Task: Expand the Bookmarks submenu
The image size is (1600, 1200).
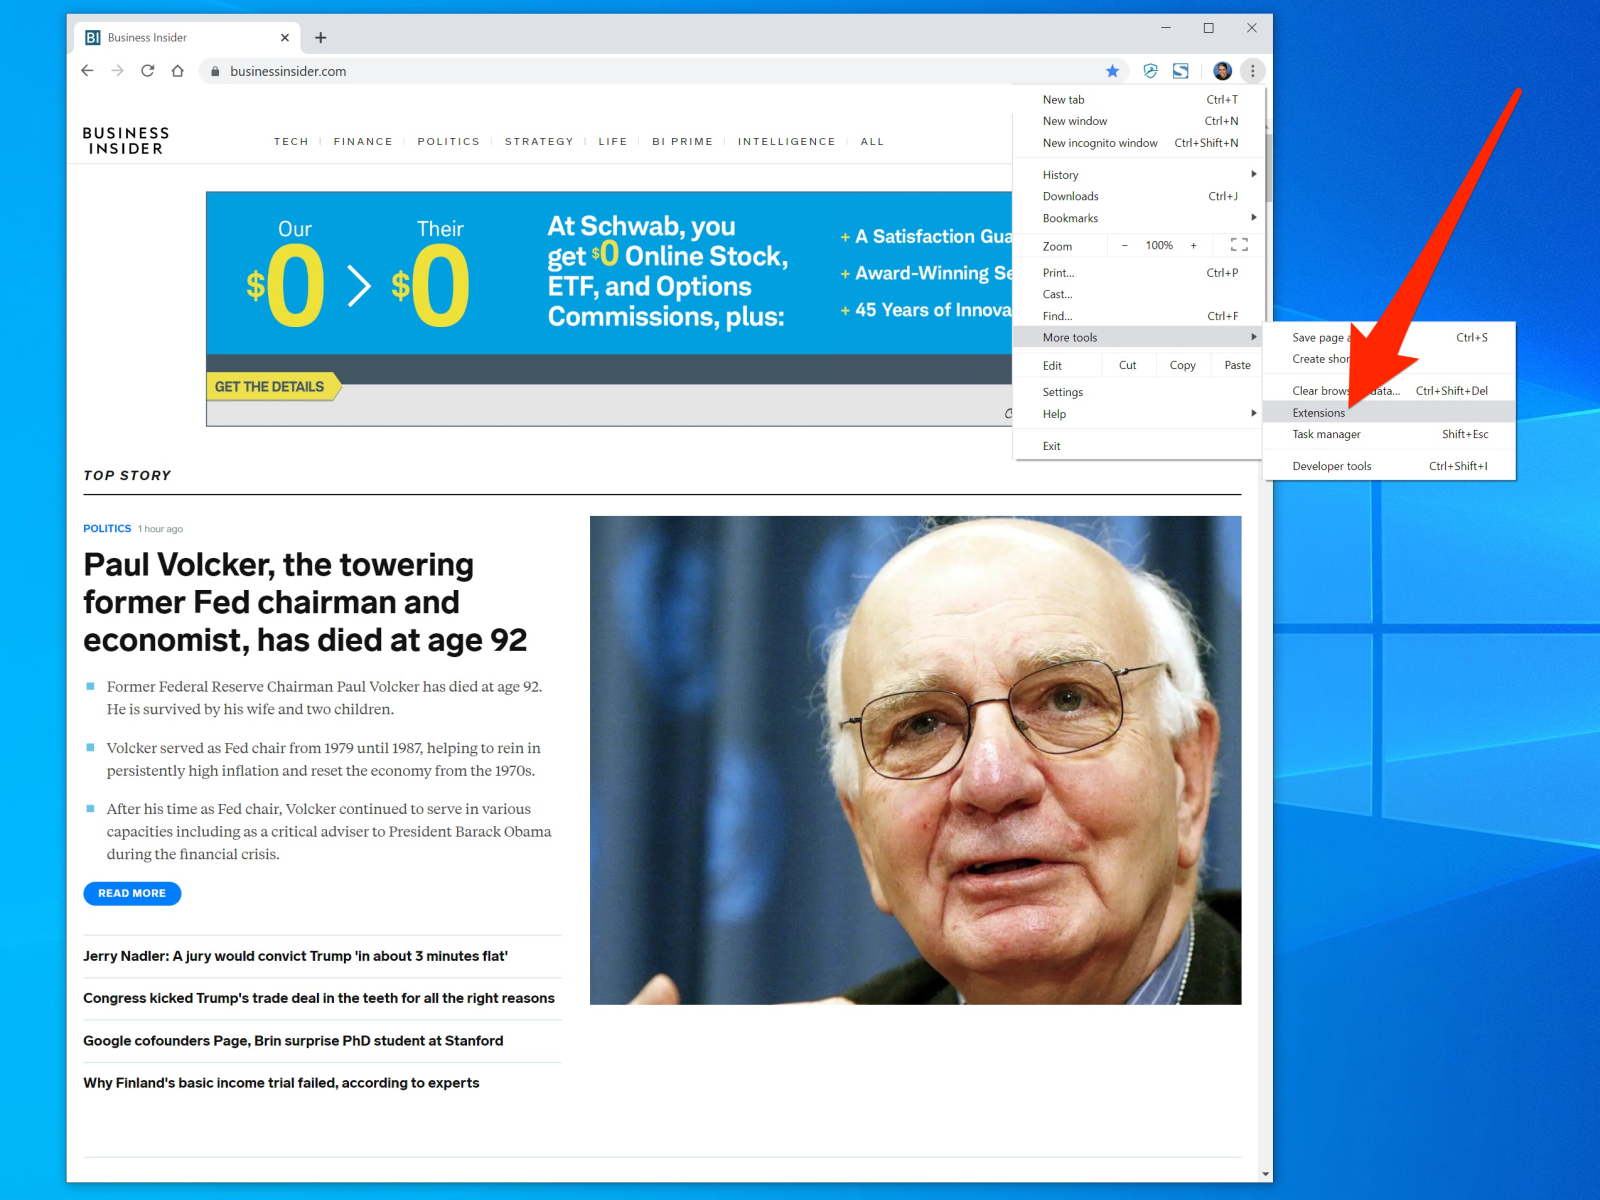Action: tap(1138, 218)
